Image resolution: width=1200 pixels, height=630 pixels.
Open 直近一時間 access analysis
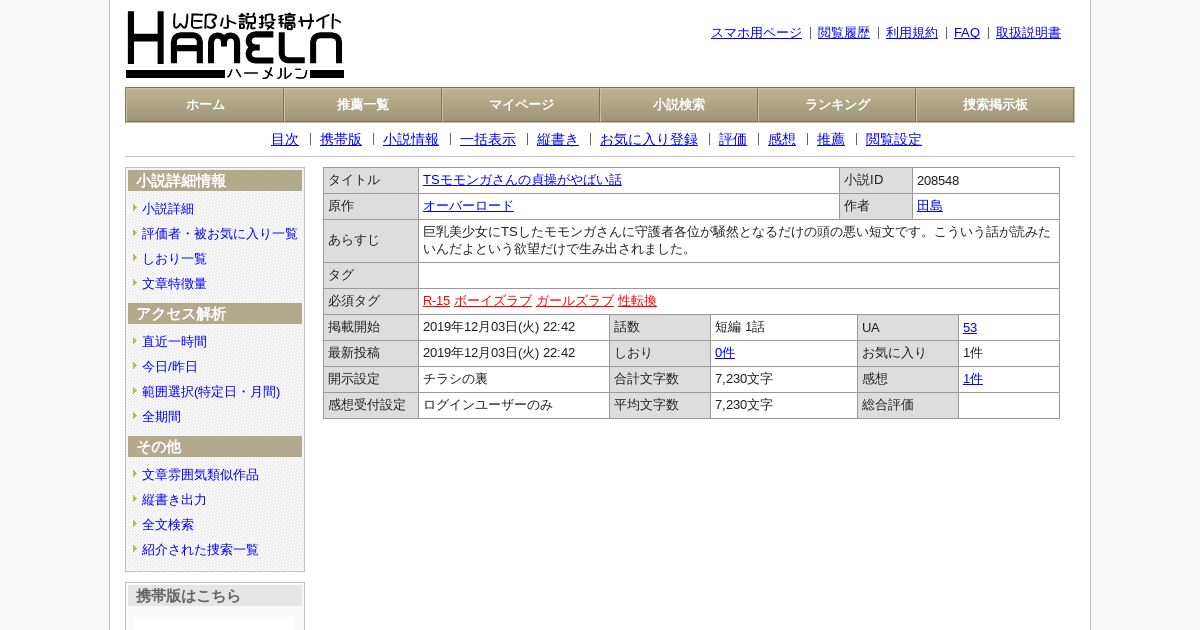click(x=174, y=342)
